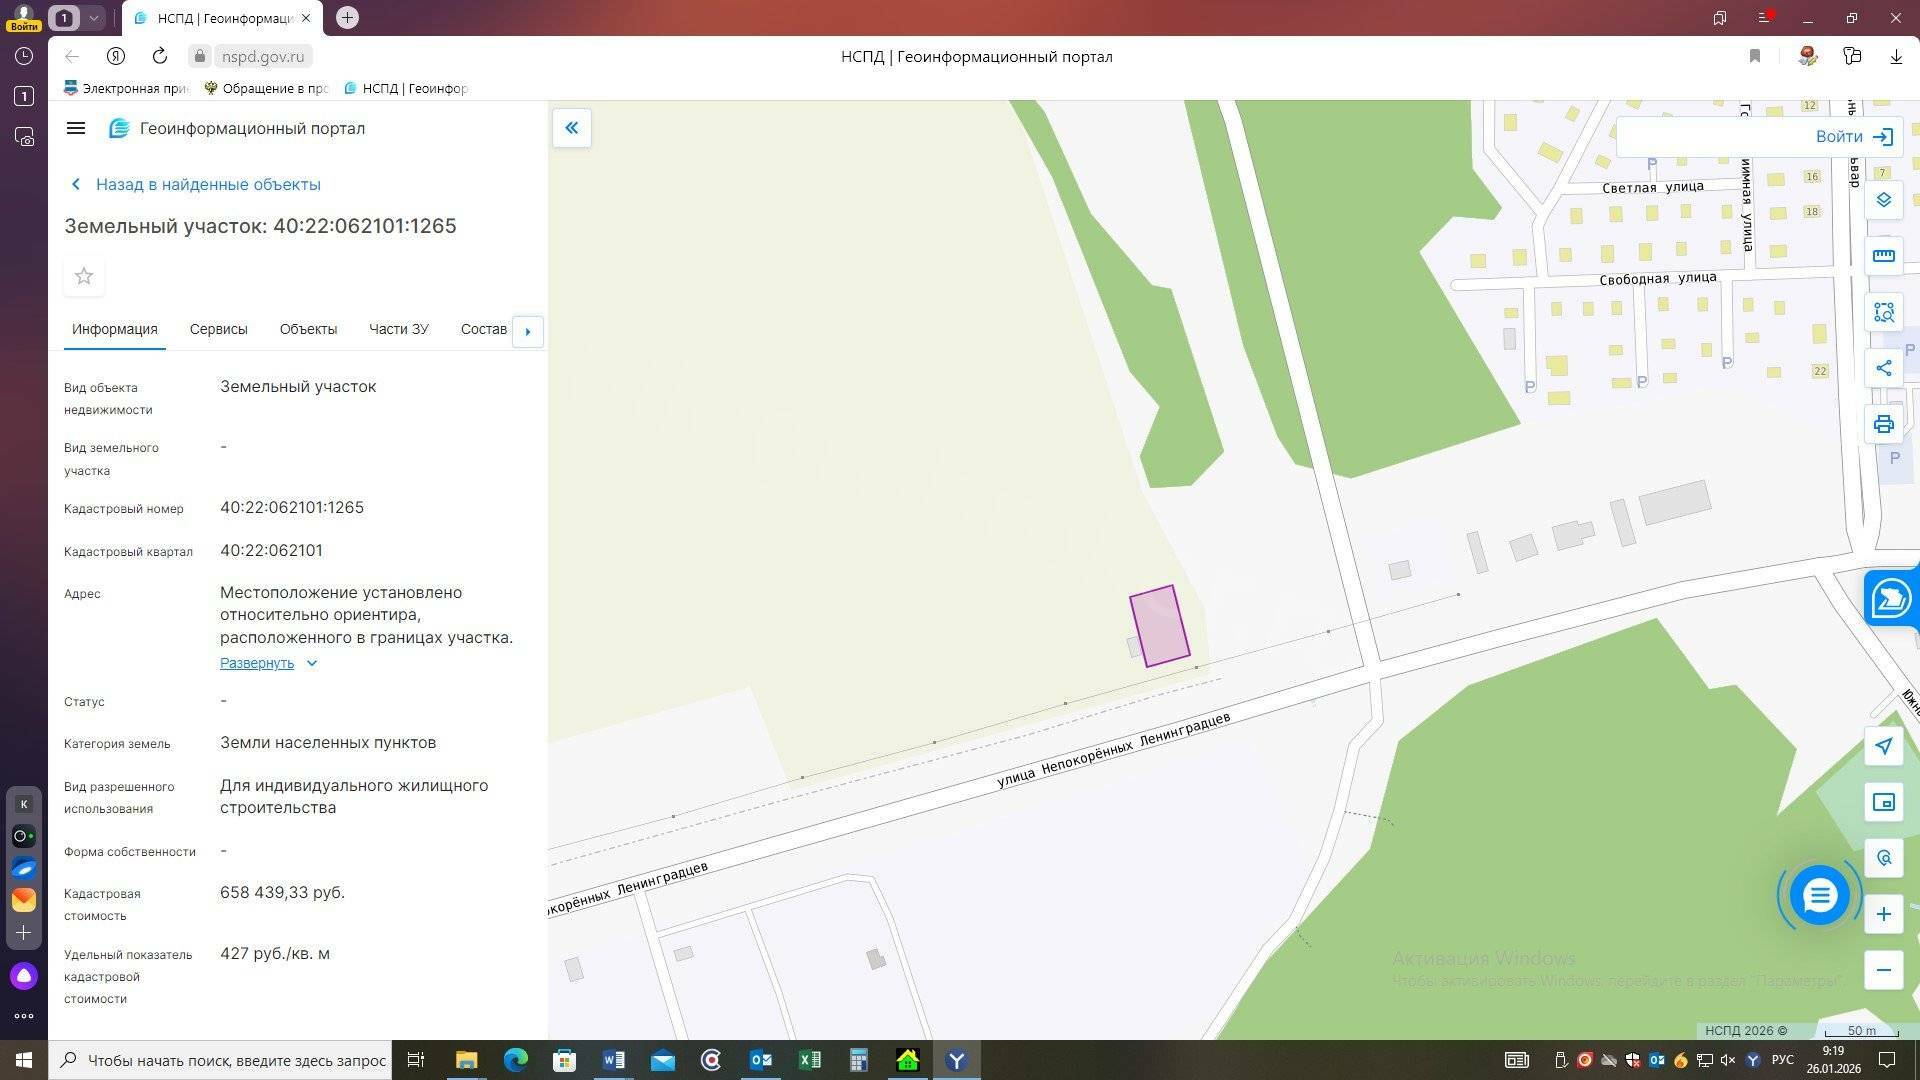Zoom in with the plus button
1920x1080 pixels.
pos(1883,914)
